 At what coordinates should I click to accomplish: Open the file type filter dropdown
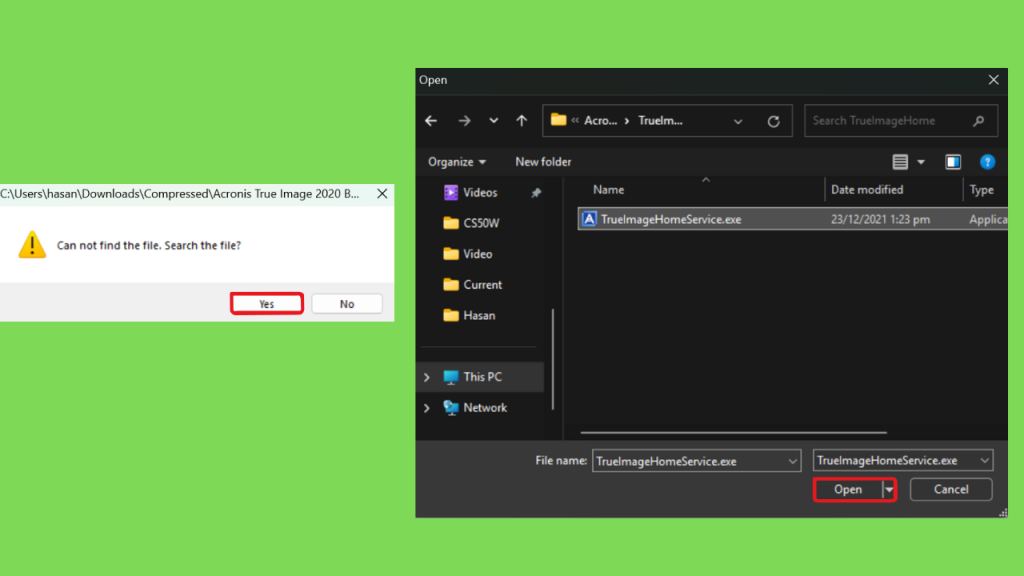[903, 460]
